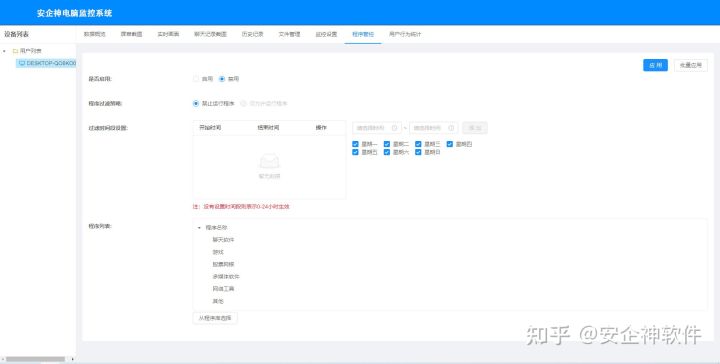Uncheck the 星期日 checkbox
Viewport: 720px width, 364px height.
[x=418, y=152]
